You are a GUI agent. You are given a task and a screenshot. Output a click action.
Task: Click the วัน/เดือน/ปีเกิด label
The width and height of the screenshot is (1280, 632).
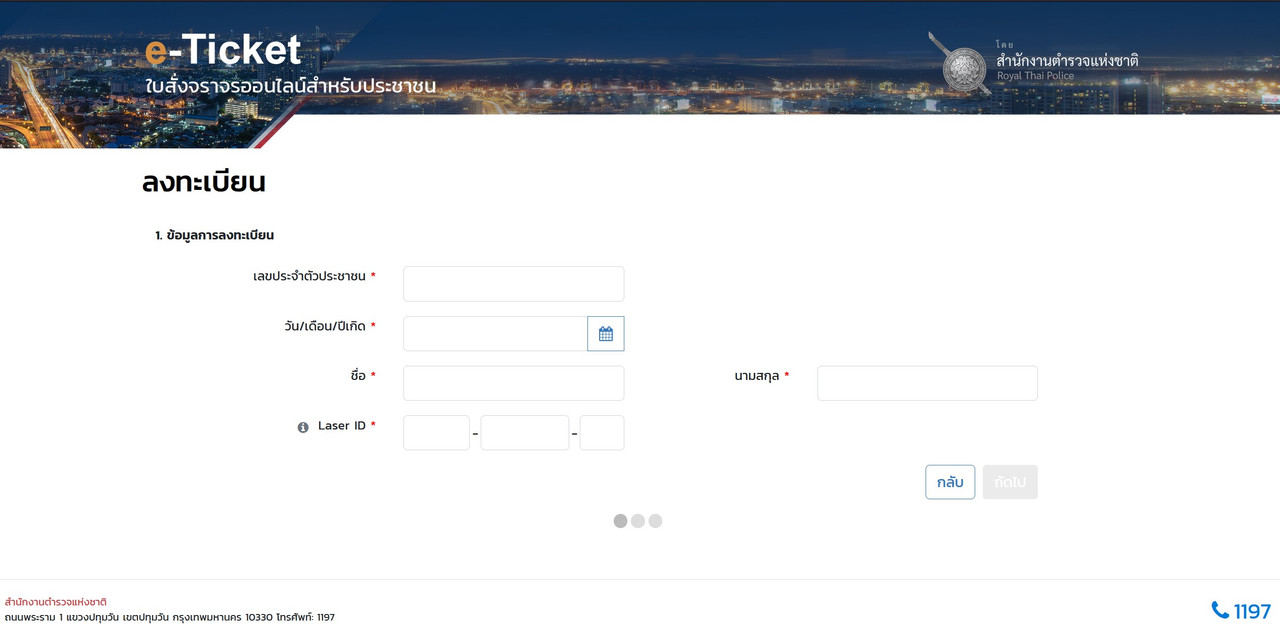pos(325,326)
